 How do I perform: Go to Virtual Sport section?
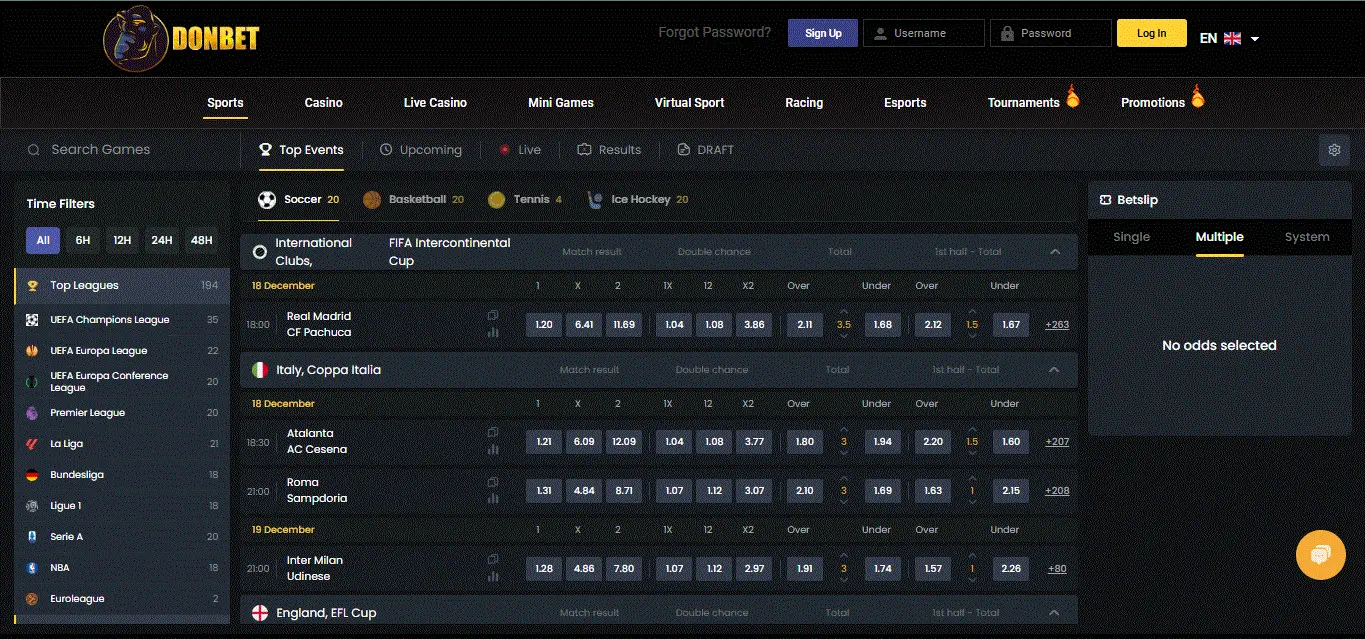pos(689,103)
